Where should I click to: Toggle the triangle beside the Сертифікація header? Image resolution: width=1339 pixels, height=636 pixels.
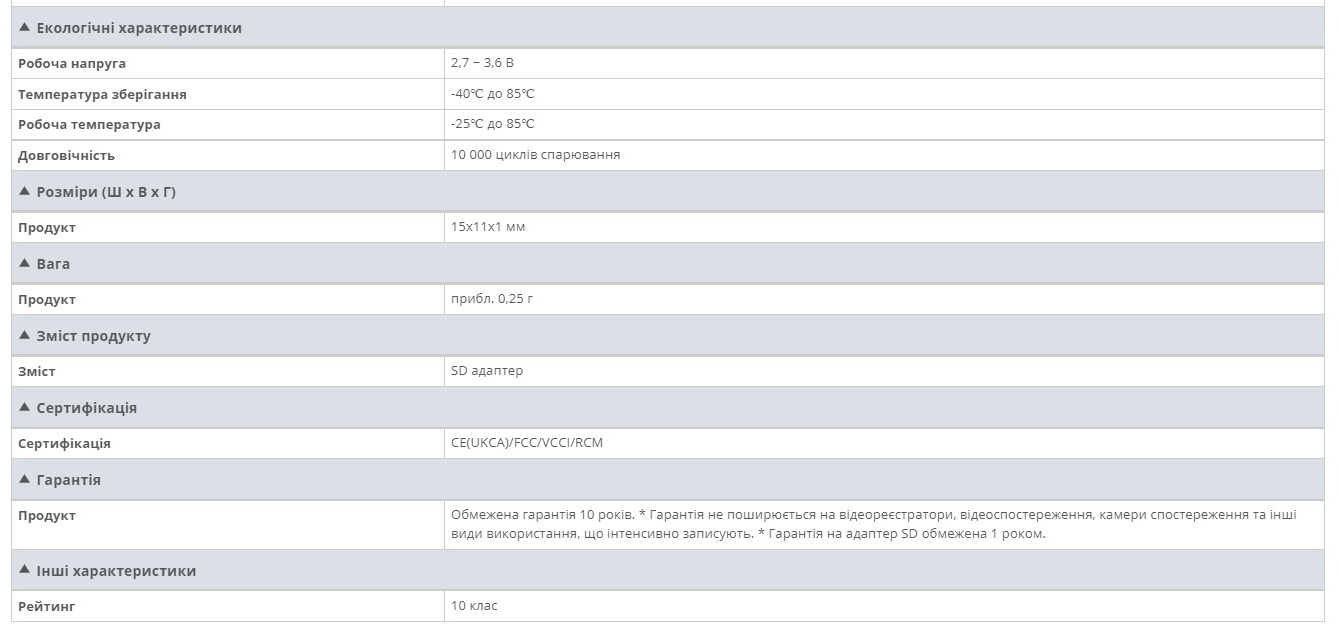coord(25,407)
